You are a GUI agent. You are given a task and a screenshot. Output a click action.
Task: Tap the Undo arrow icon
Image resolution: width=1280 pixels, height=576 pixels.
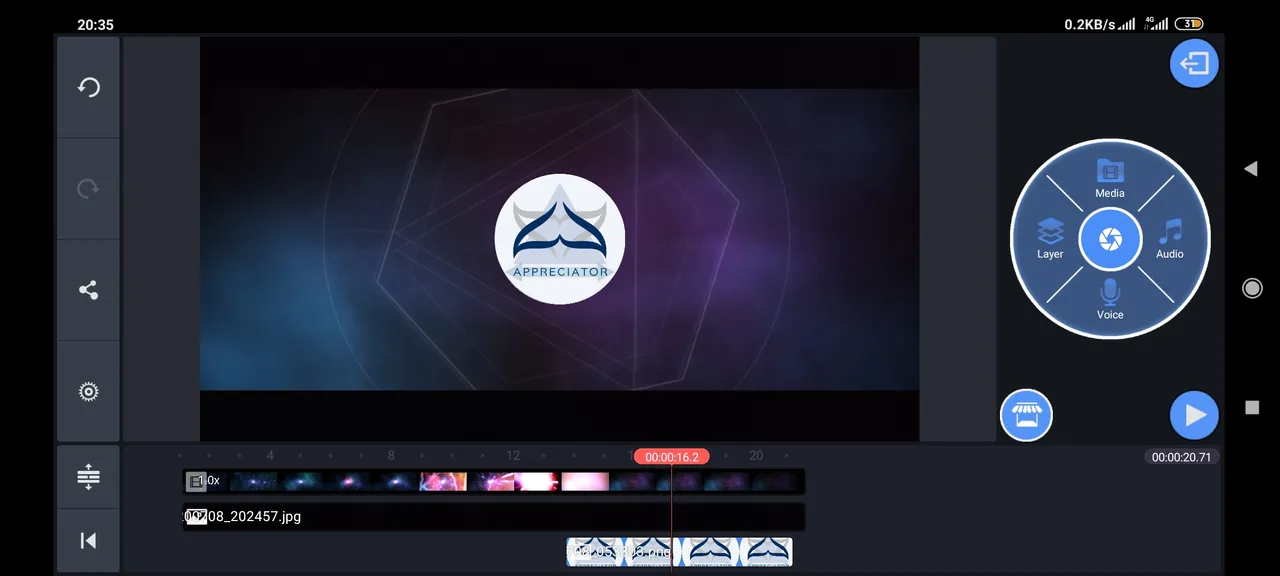click(x=89, y=87)
